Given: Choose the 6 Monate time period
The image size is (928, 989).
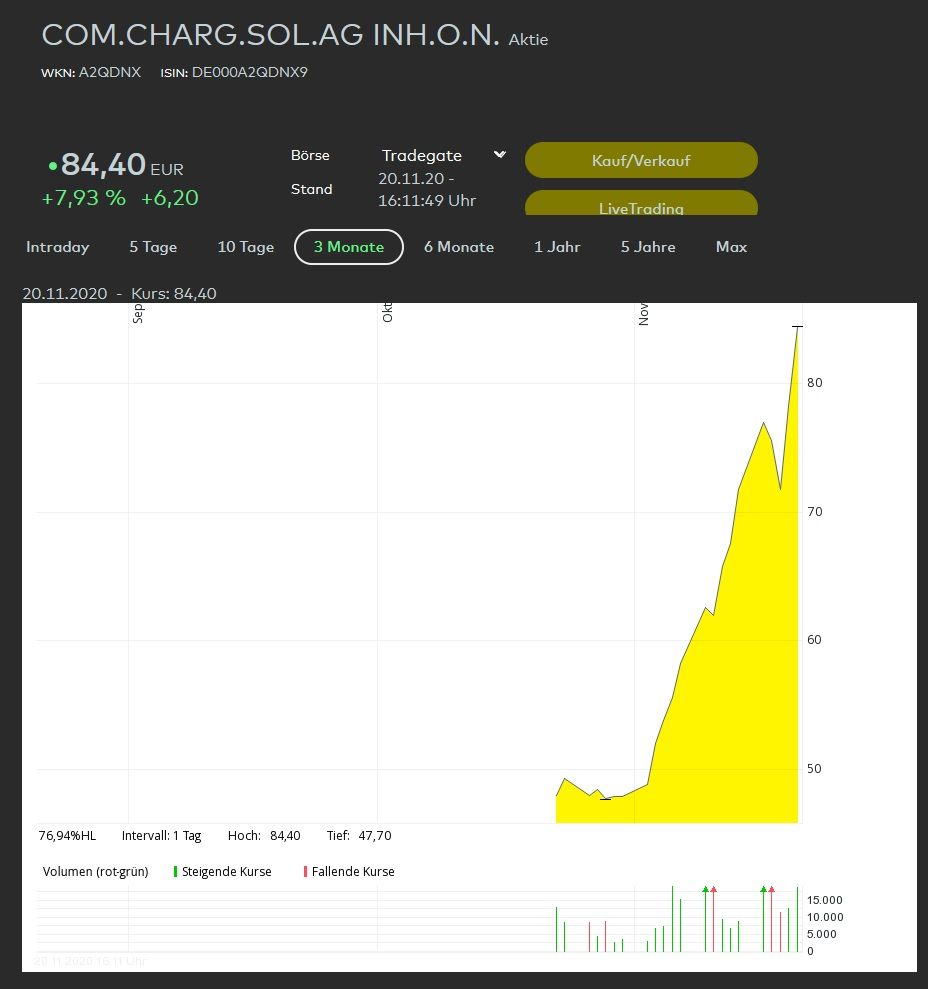Looking at the screenshot, I should click(459, 247).
